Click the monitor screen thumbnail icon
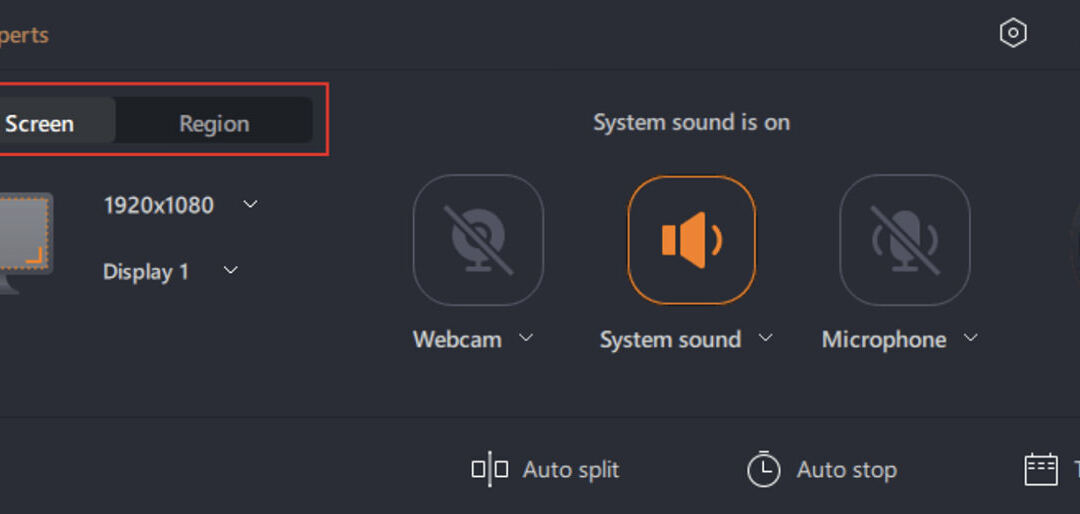This screenshot has width=1080, height=514. pos(22,236)
